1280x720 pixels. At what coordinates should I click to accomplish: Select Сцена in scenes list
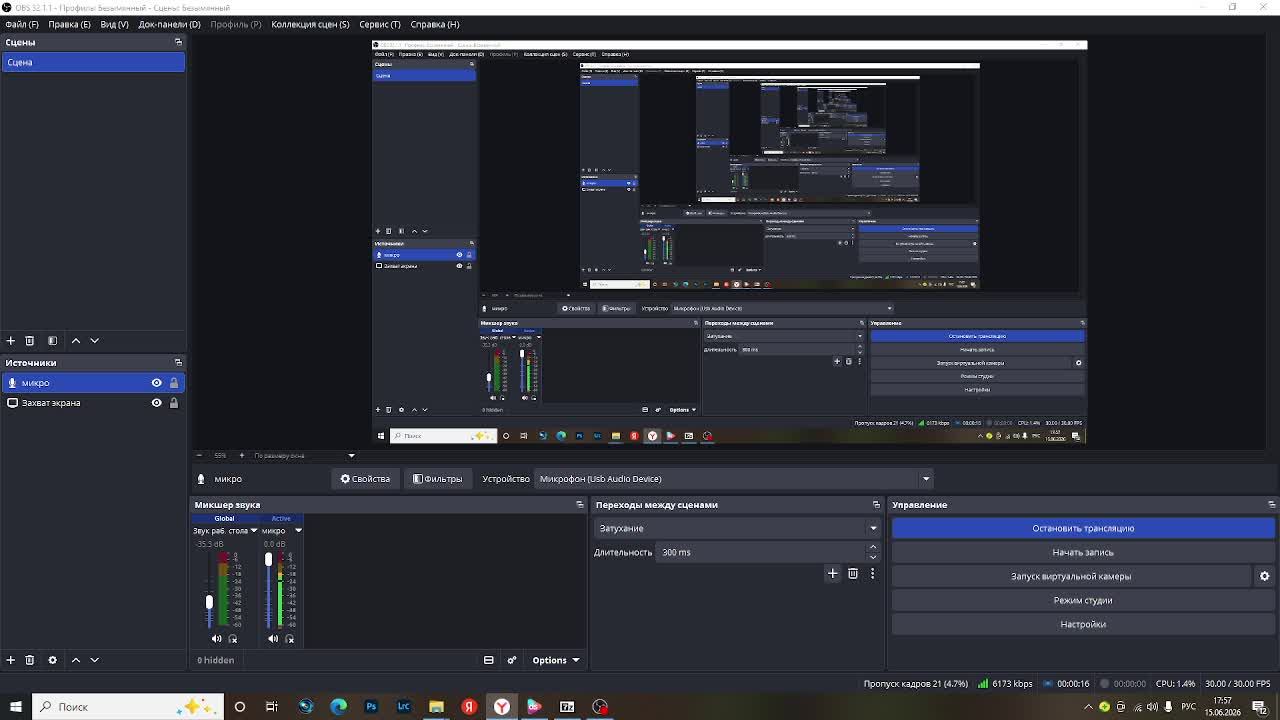point(92,62)
